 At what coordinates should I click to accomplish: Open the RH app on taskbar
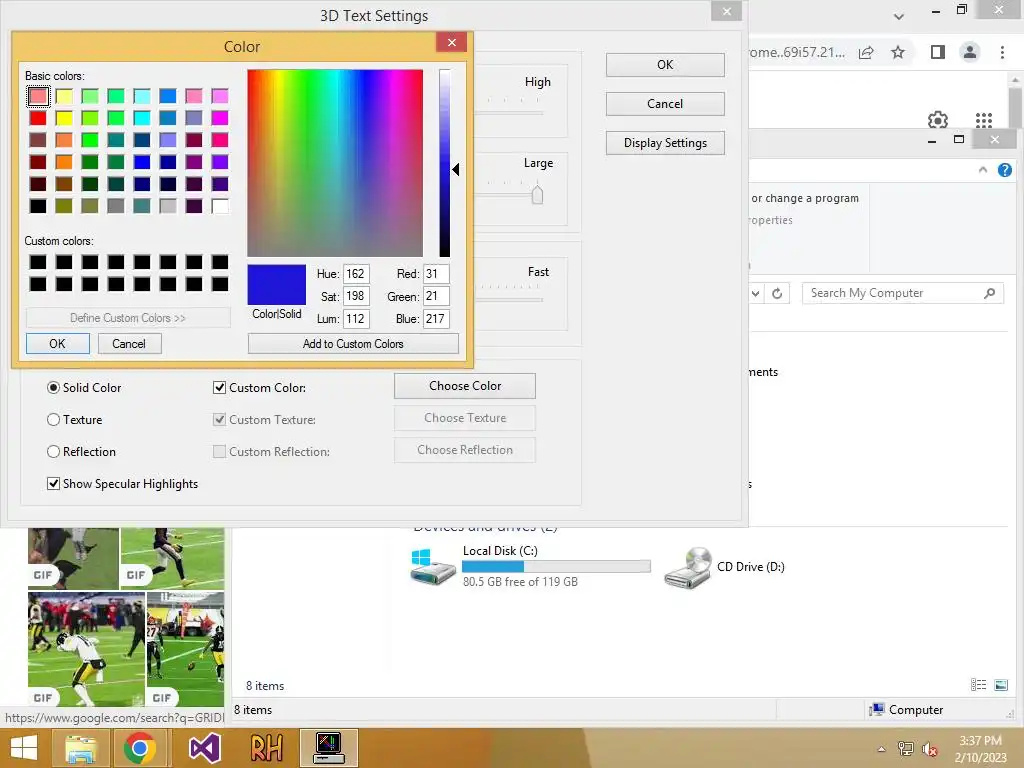click(x=266, y=748)
